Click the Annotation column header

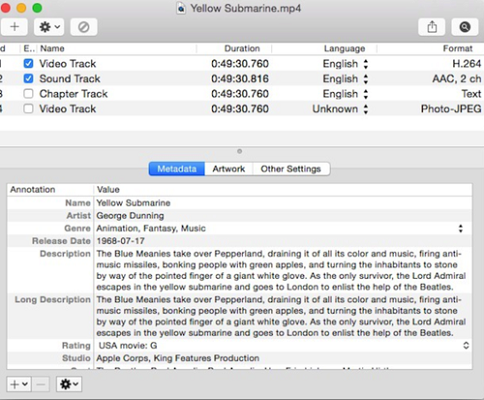(x=32, y=189)
